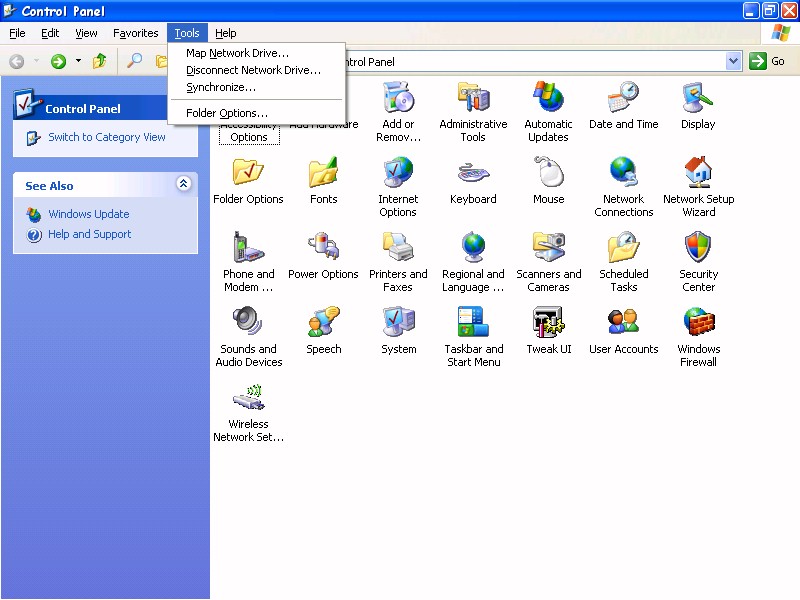Image resolution: width=800 pixels, height=600 pixels.
Task: Click the Search magnifier toolbar button
Action: 134,62
